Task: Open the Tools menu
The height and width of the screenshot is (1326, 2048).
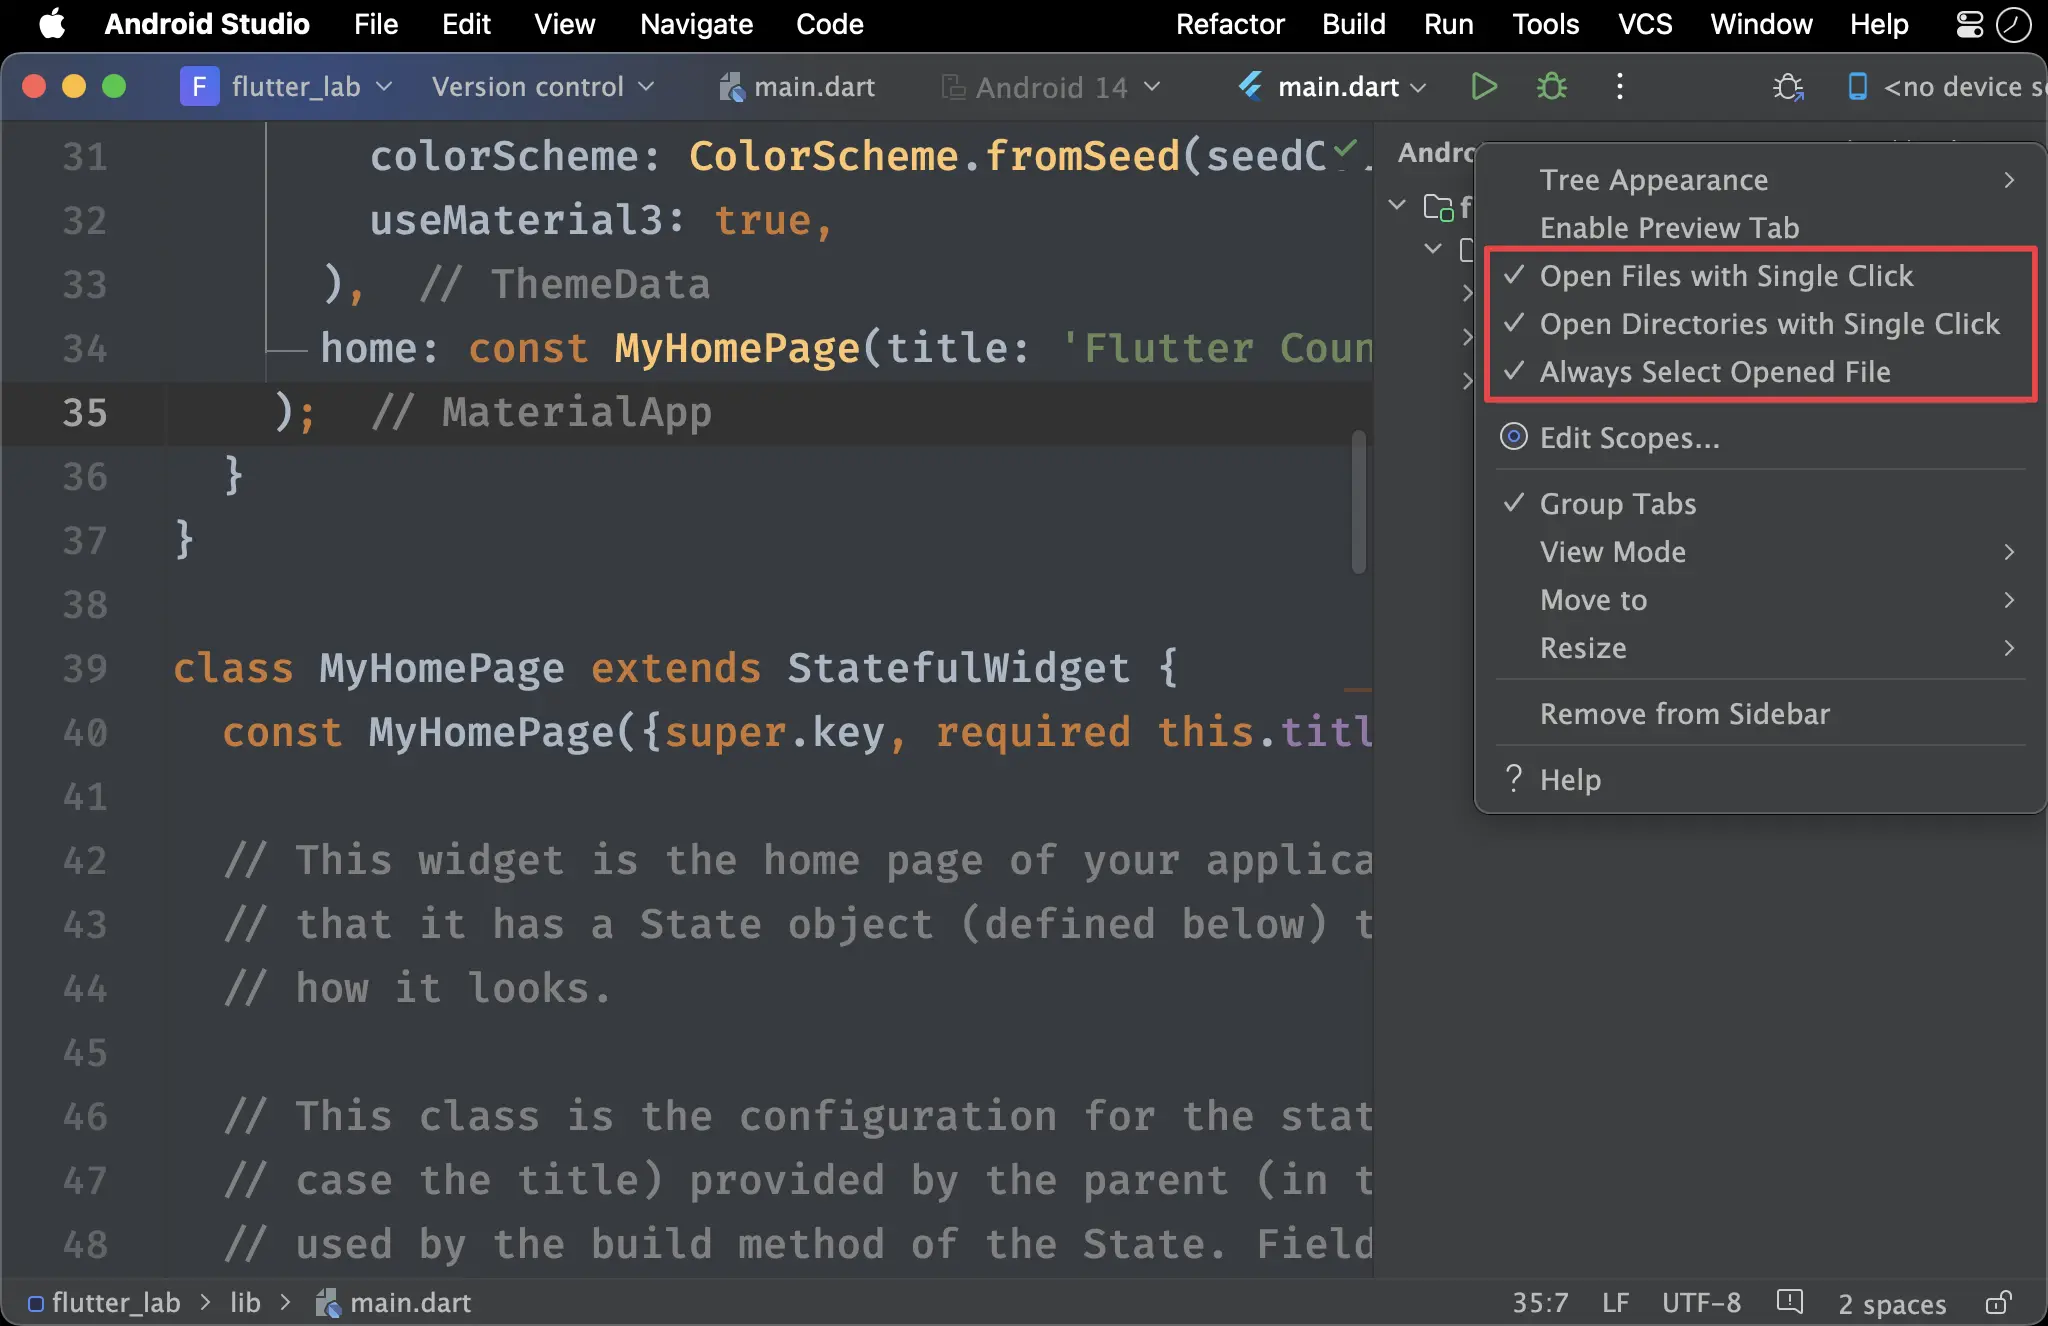Action: (1545, 24)
